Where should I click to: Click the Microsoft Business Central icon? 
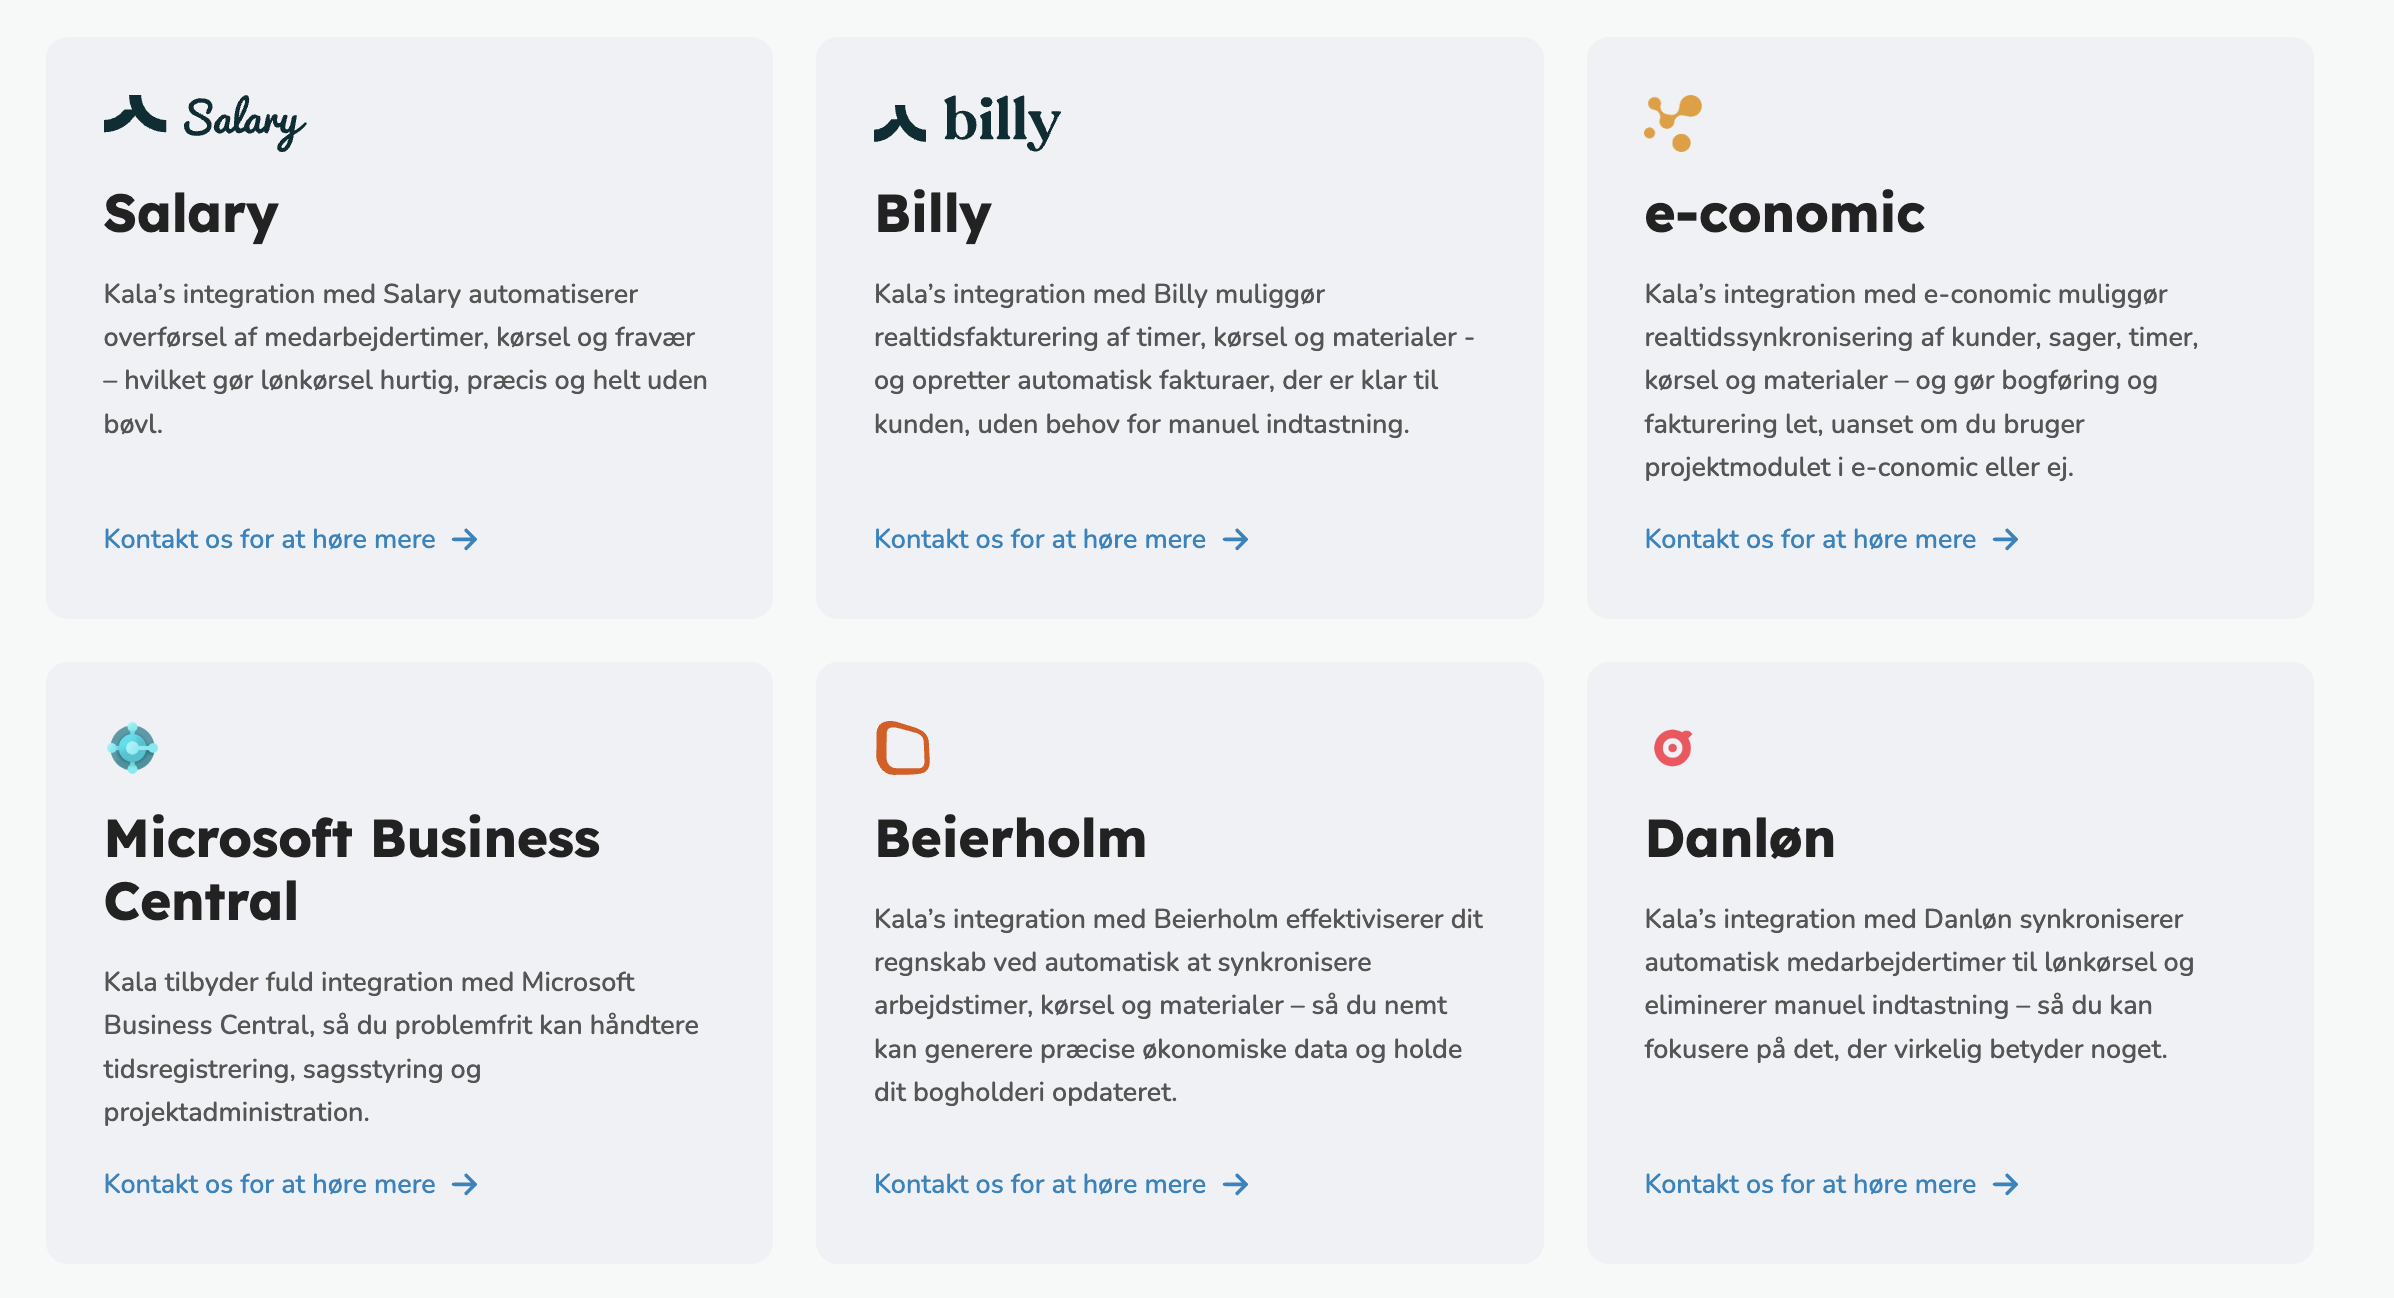click(132, 748)
